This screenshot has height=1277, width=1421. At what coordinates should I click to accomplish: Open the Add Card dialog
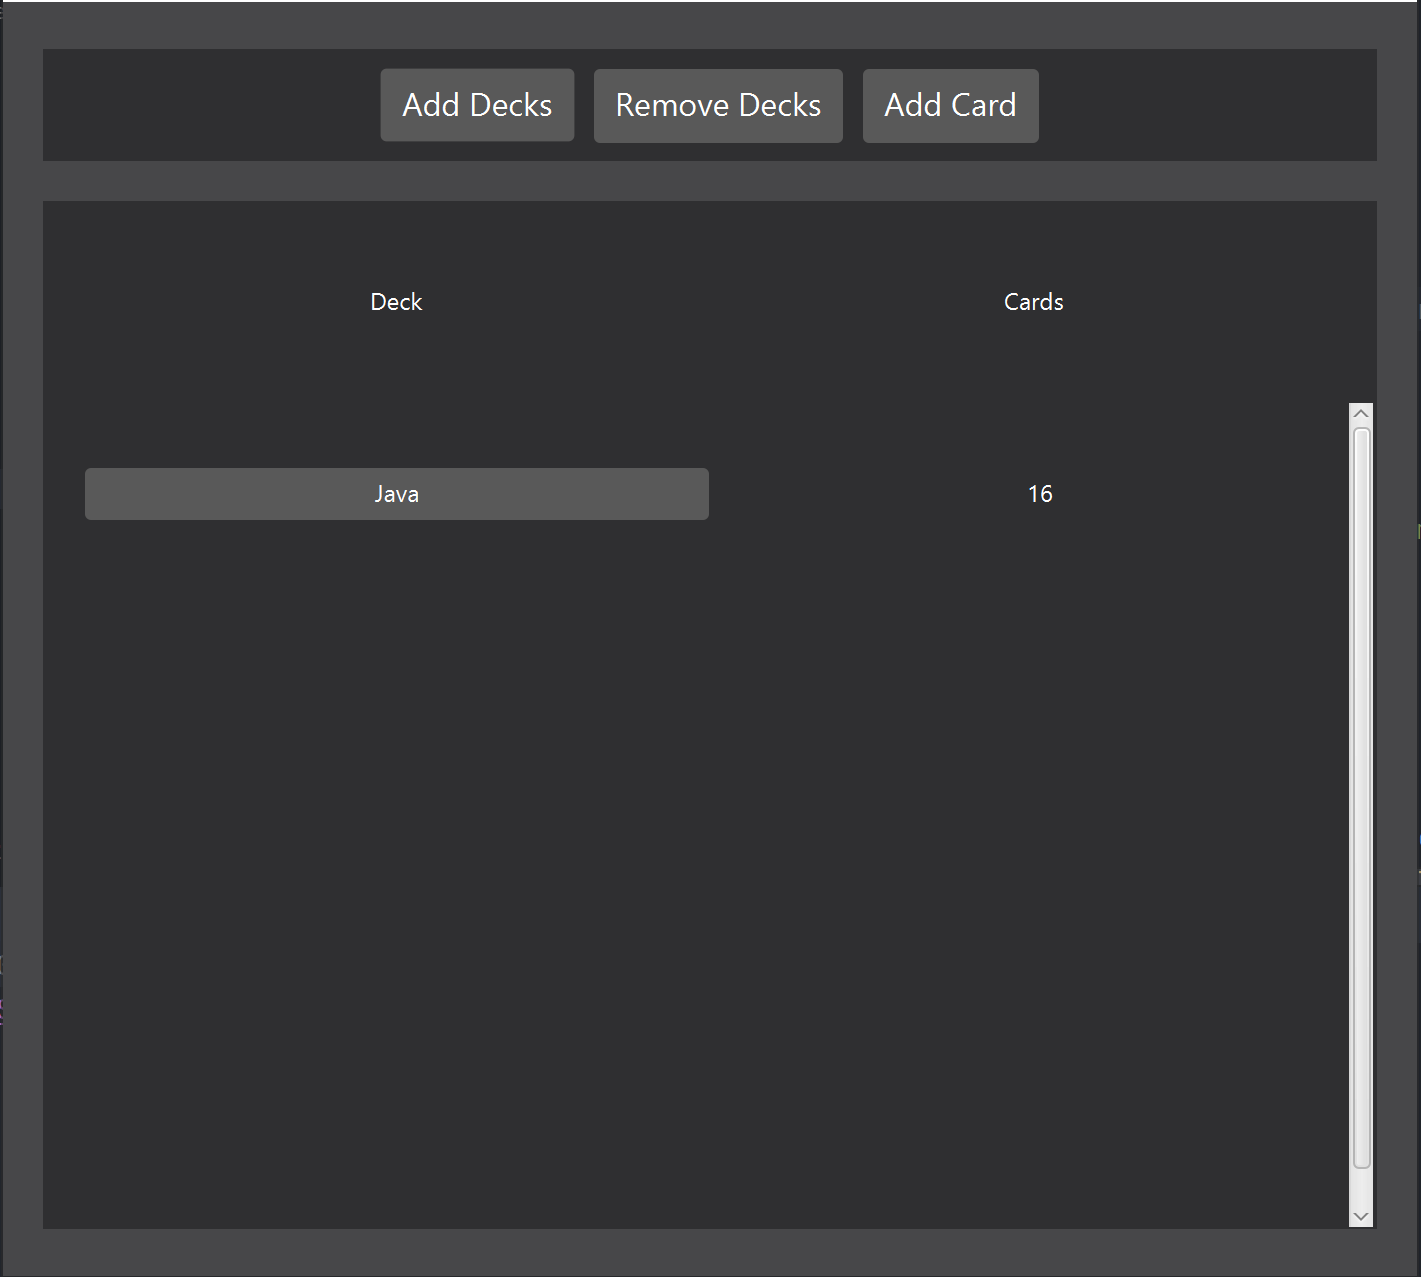[x=950, y=105]
